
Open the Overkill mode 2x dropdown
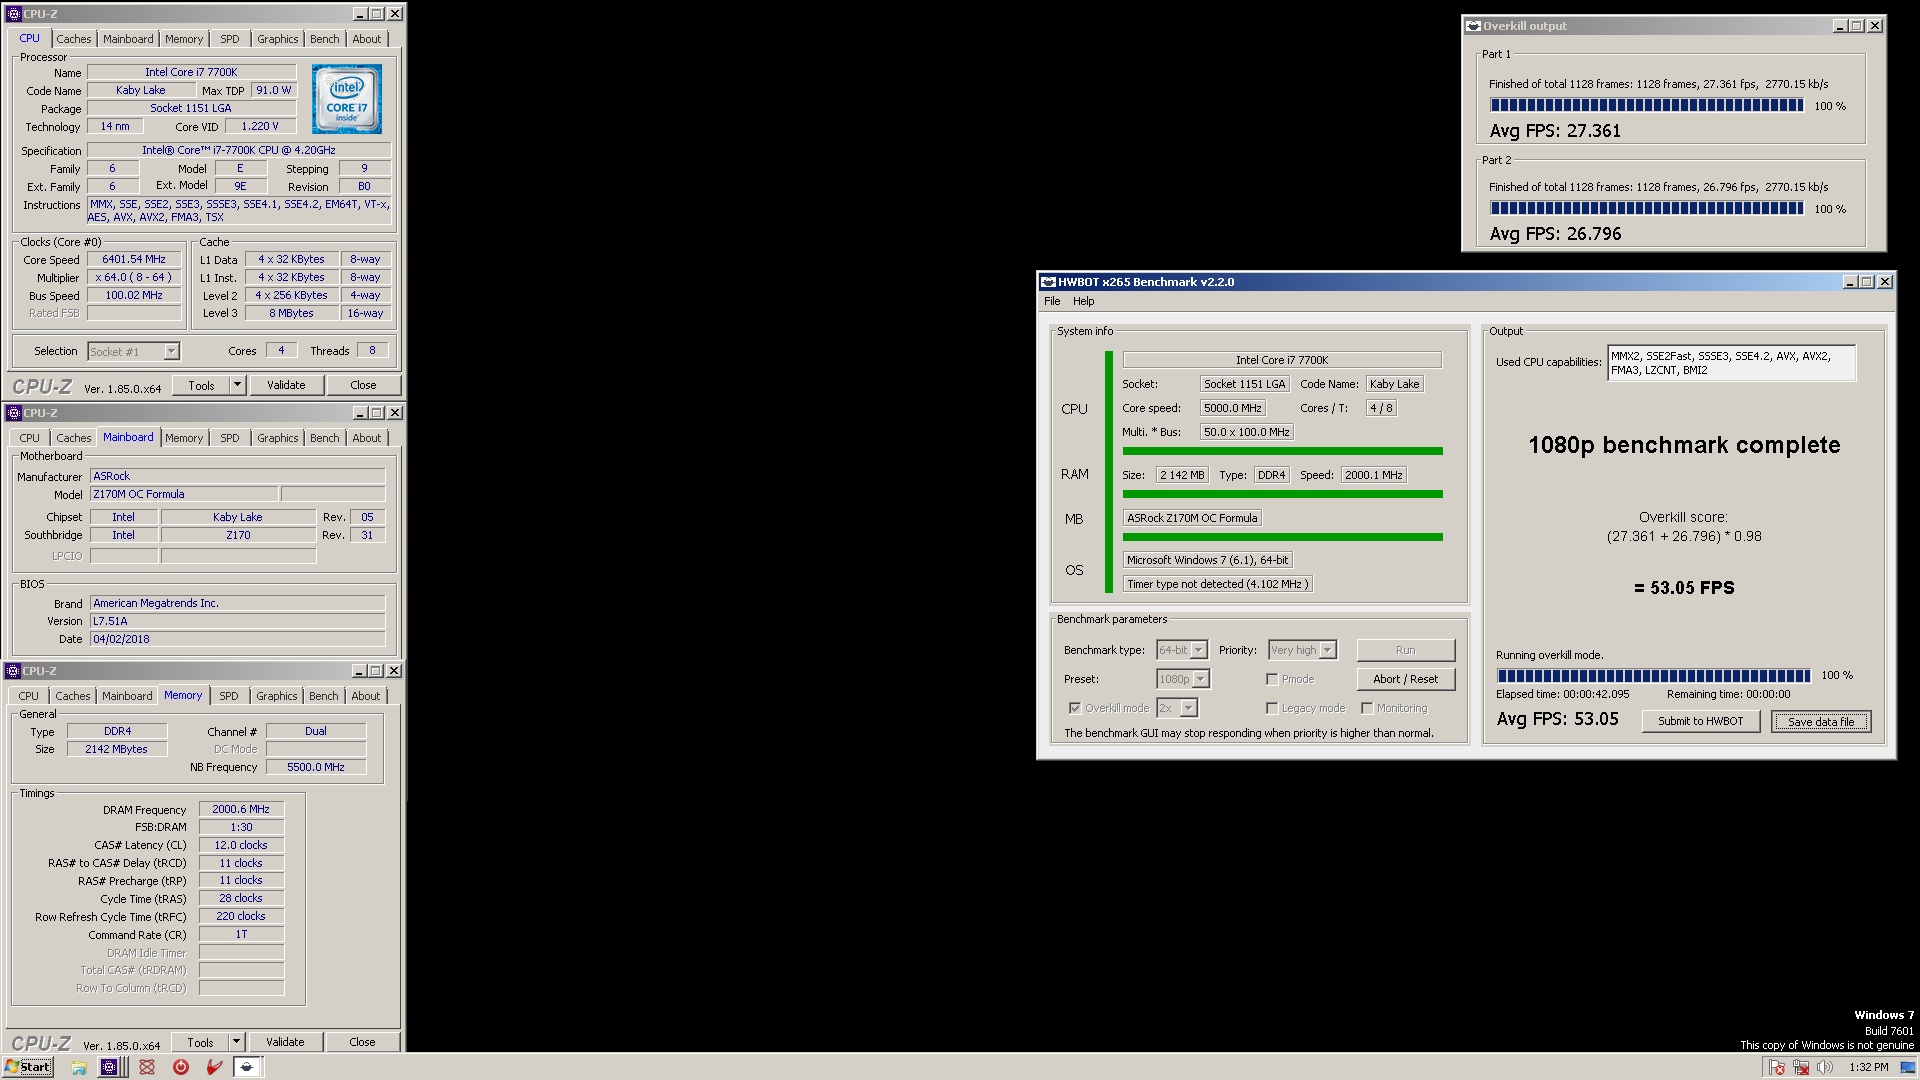[1177, 708]
